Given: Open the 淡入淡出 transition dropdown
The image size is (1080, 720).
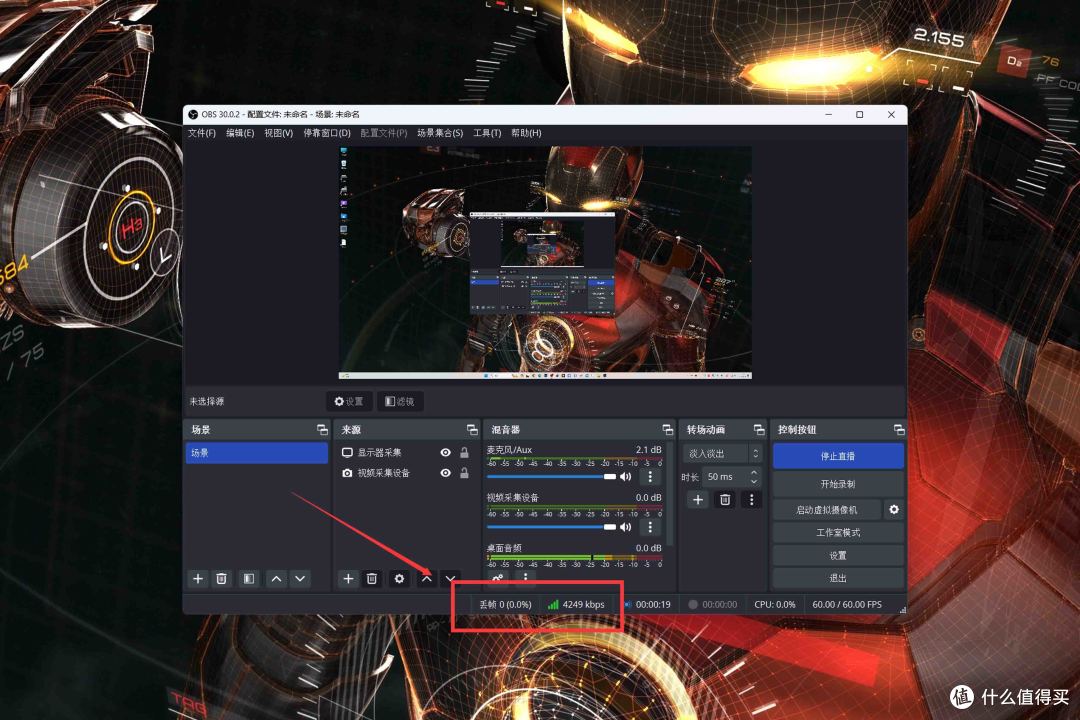Looking at the screenshot, I should (x=723, y=453).
